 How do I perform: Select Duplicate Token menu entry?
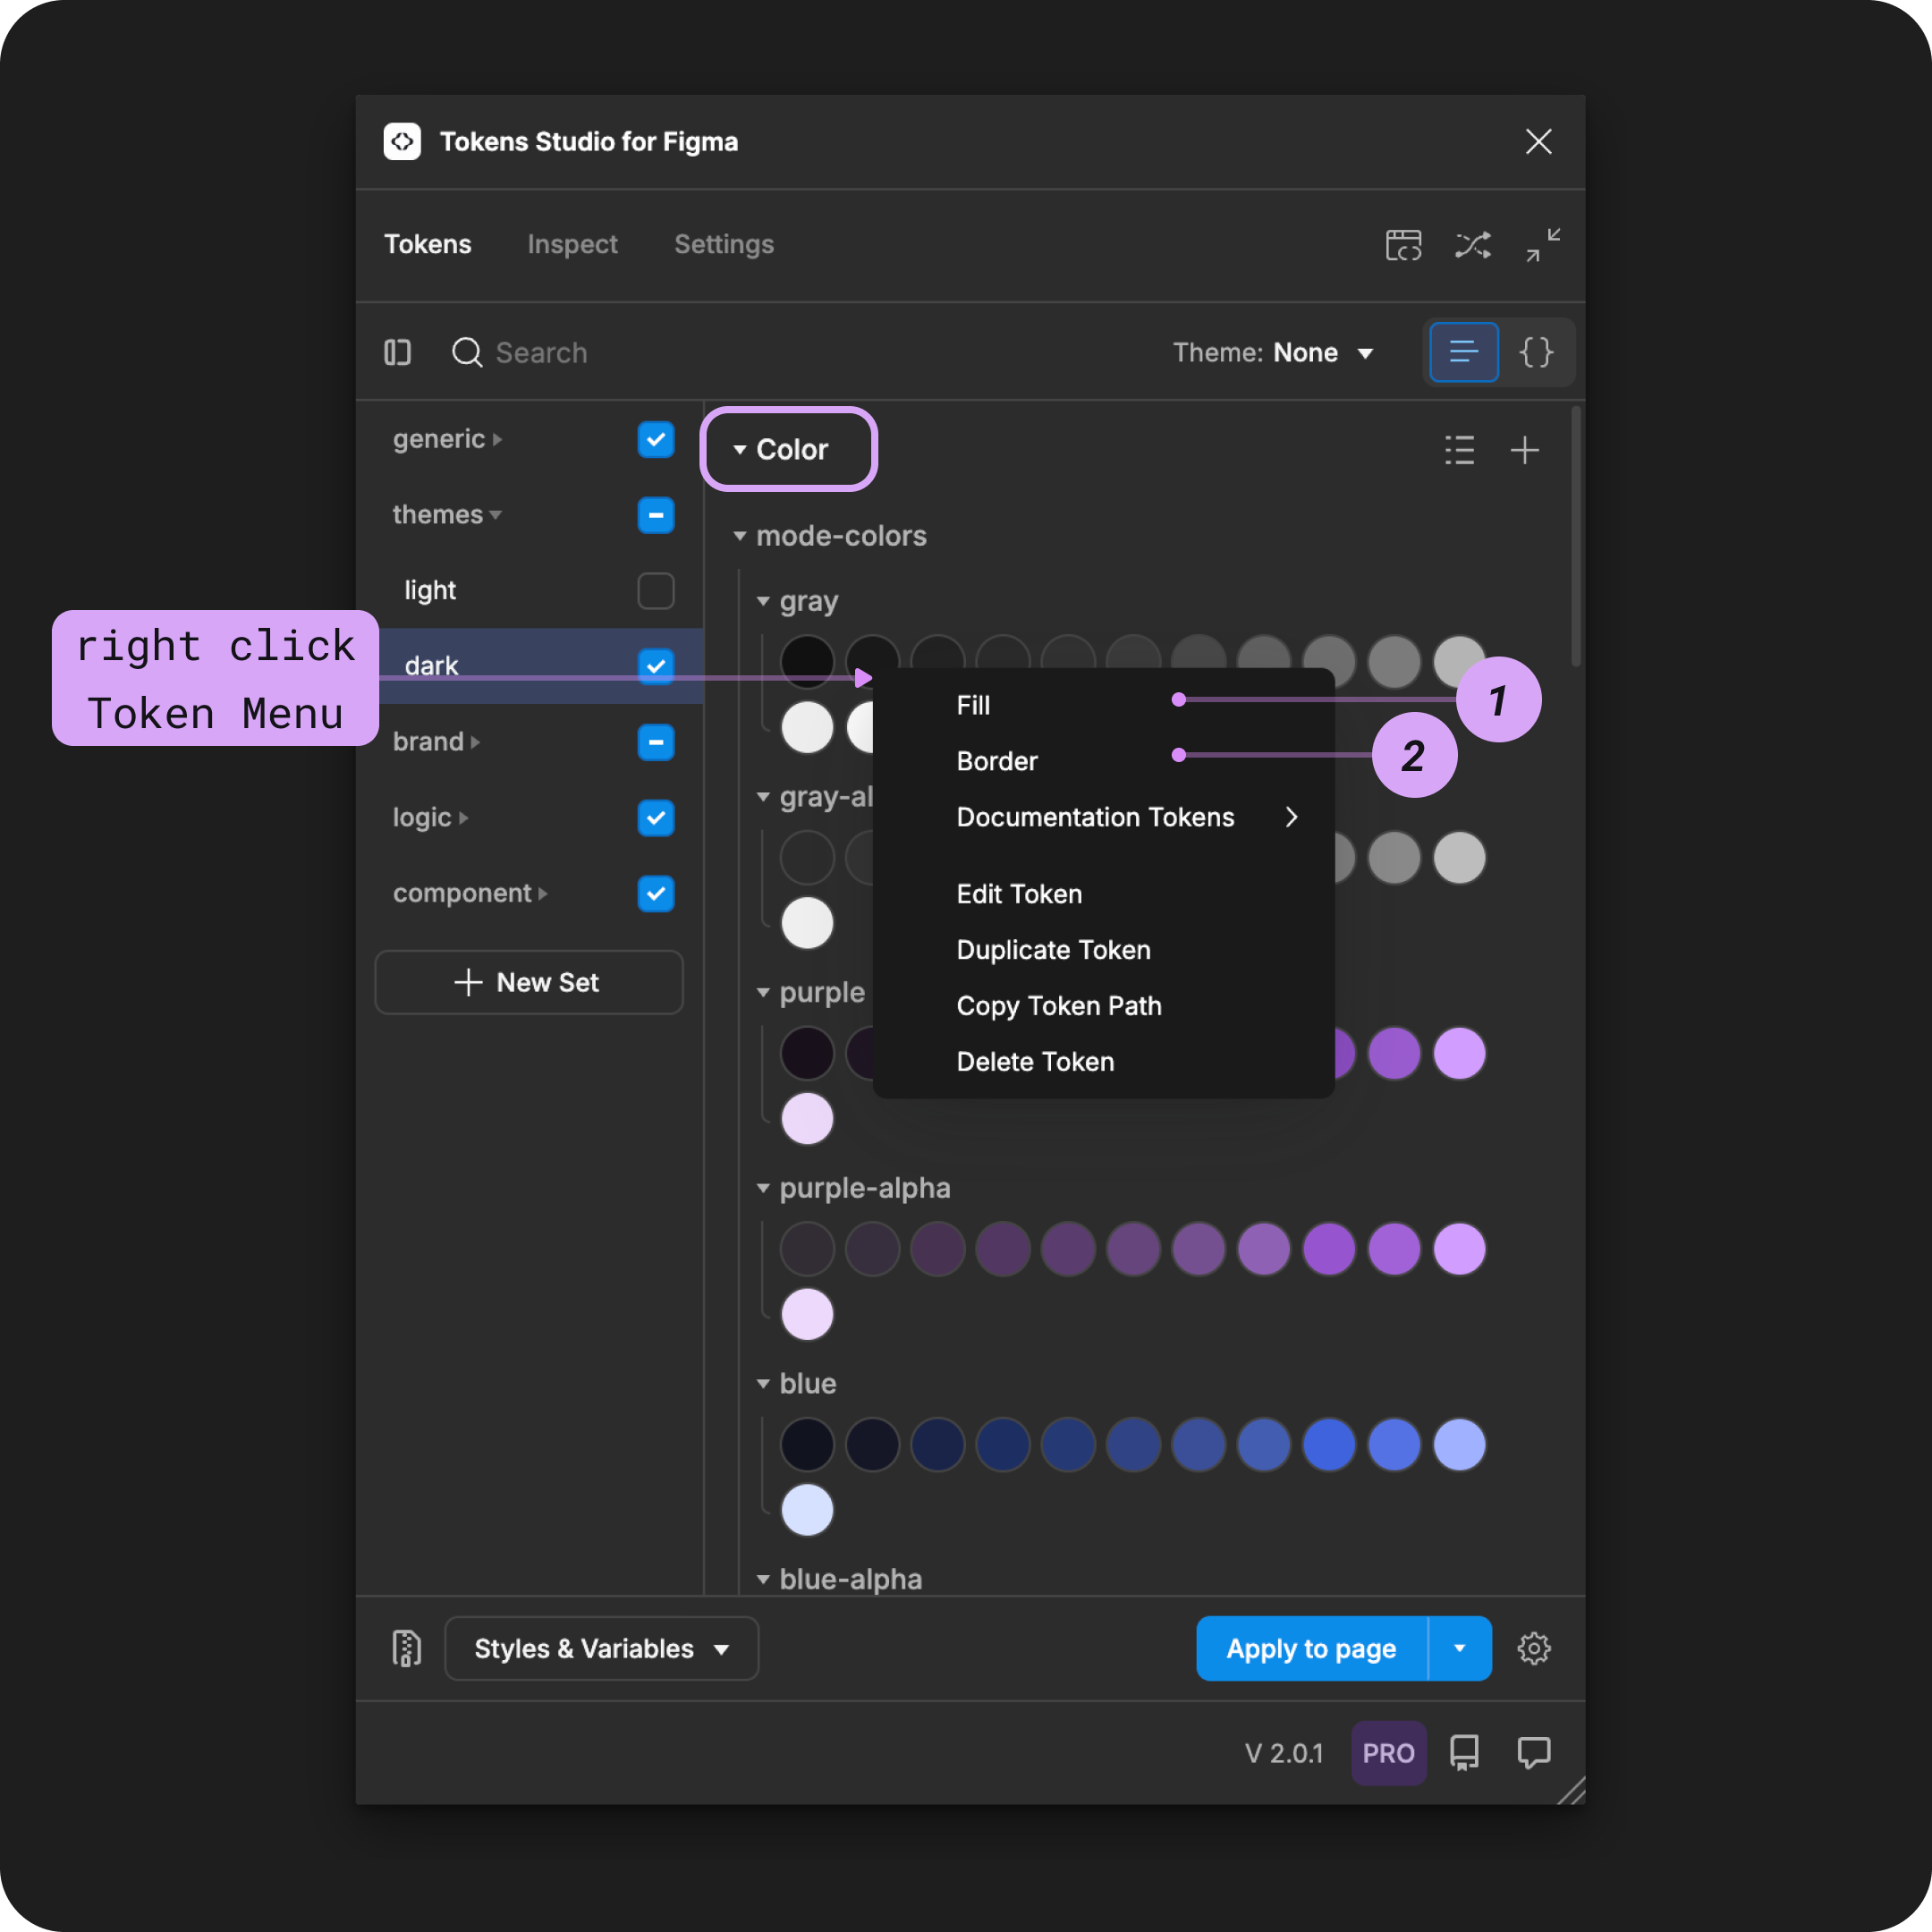click(x=1104, y=950)
